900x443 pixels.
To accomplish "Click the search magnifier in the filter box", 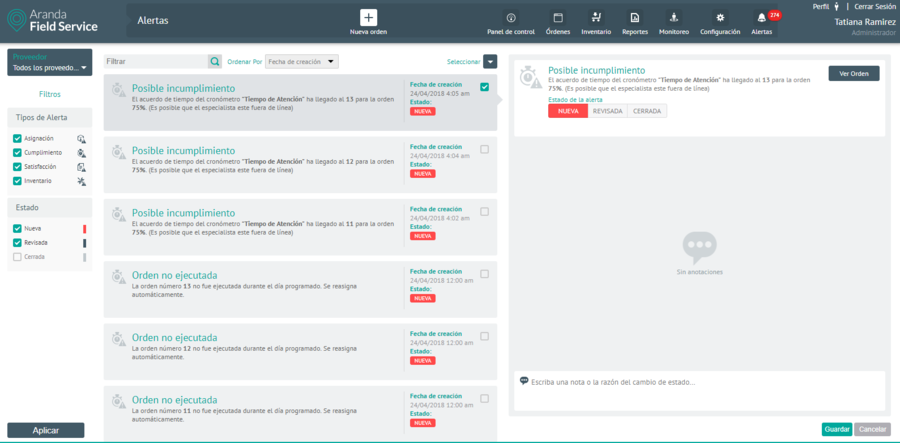I will 214,62.
